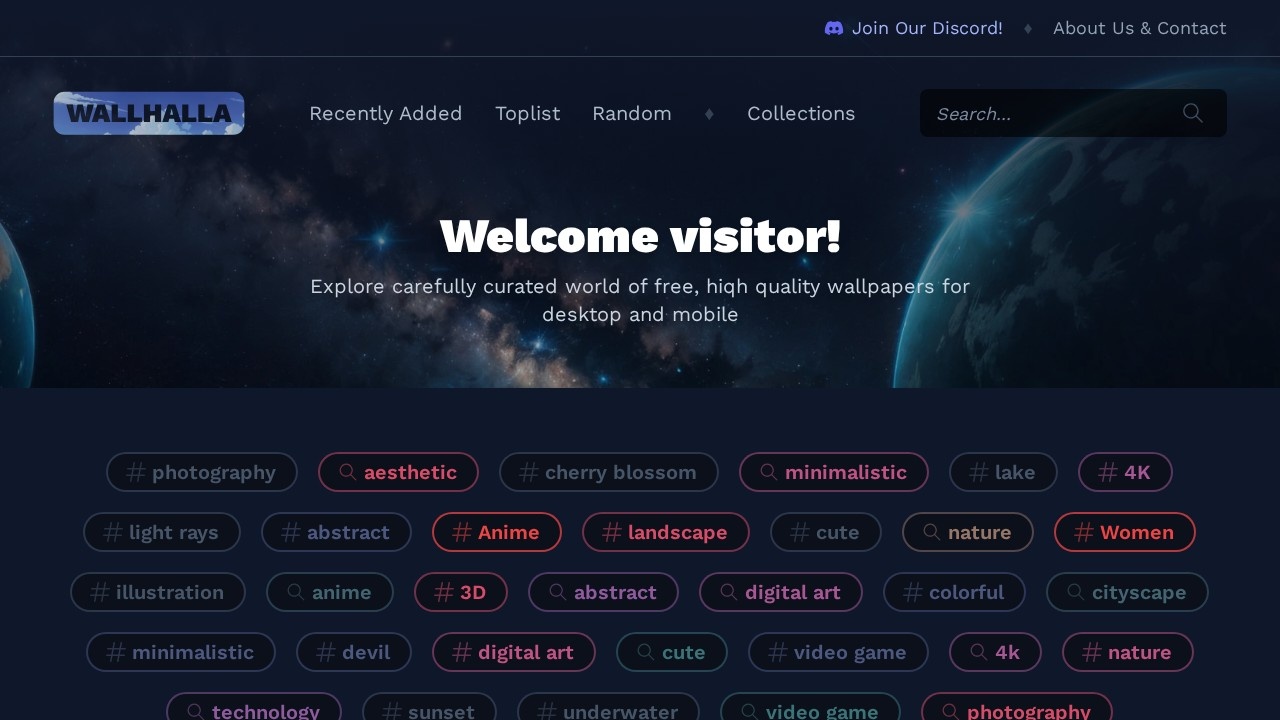Select the video game hashtag tag

tap(838, 652)
